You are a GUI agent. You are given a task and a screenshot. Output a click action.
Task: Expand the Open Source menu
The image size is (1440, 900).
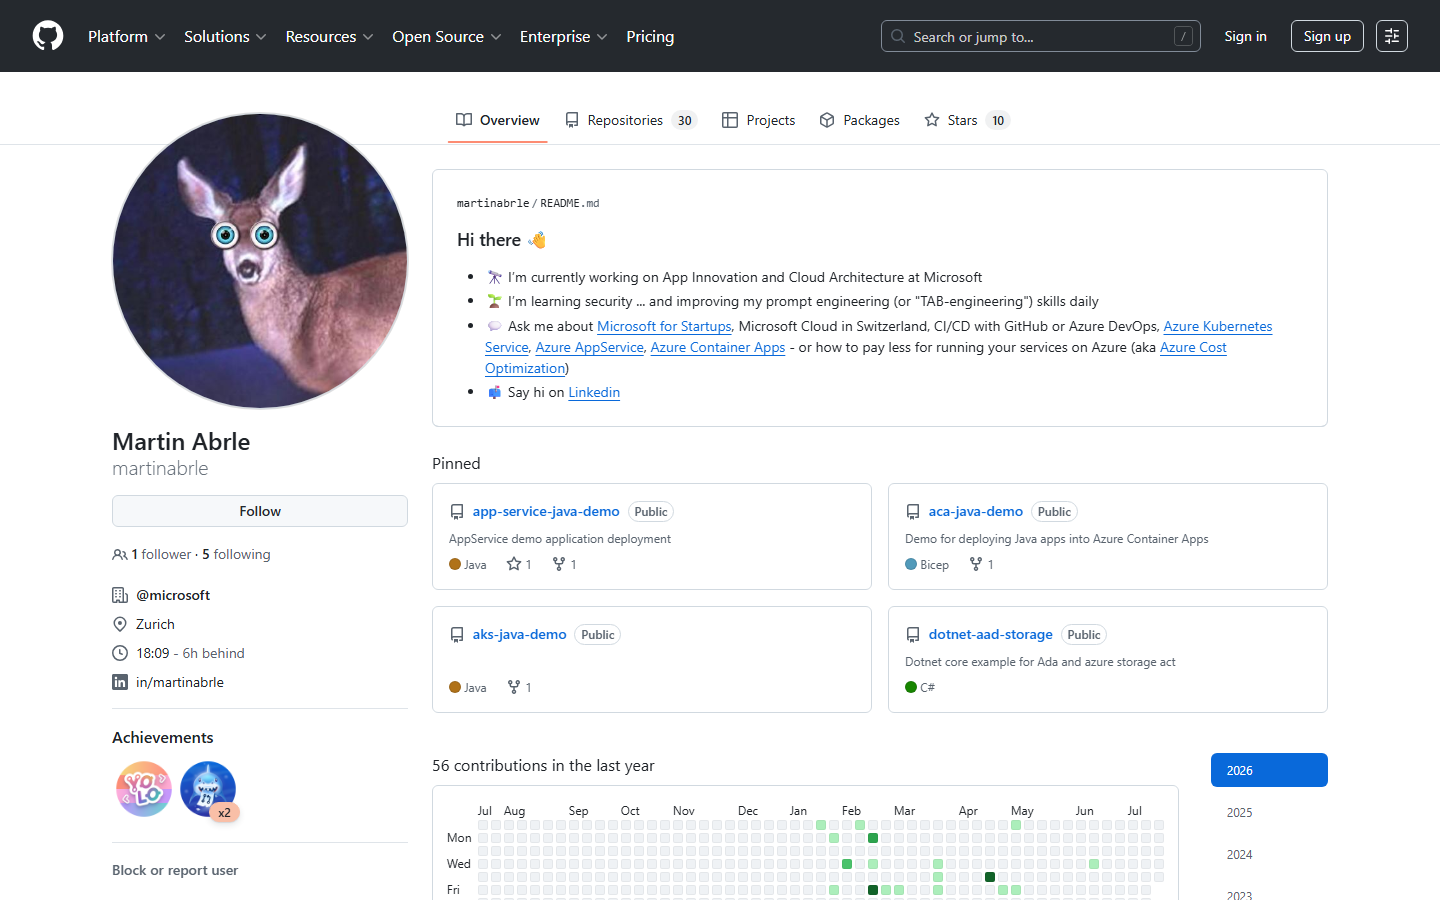(x=447, y=36)
